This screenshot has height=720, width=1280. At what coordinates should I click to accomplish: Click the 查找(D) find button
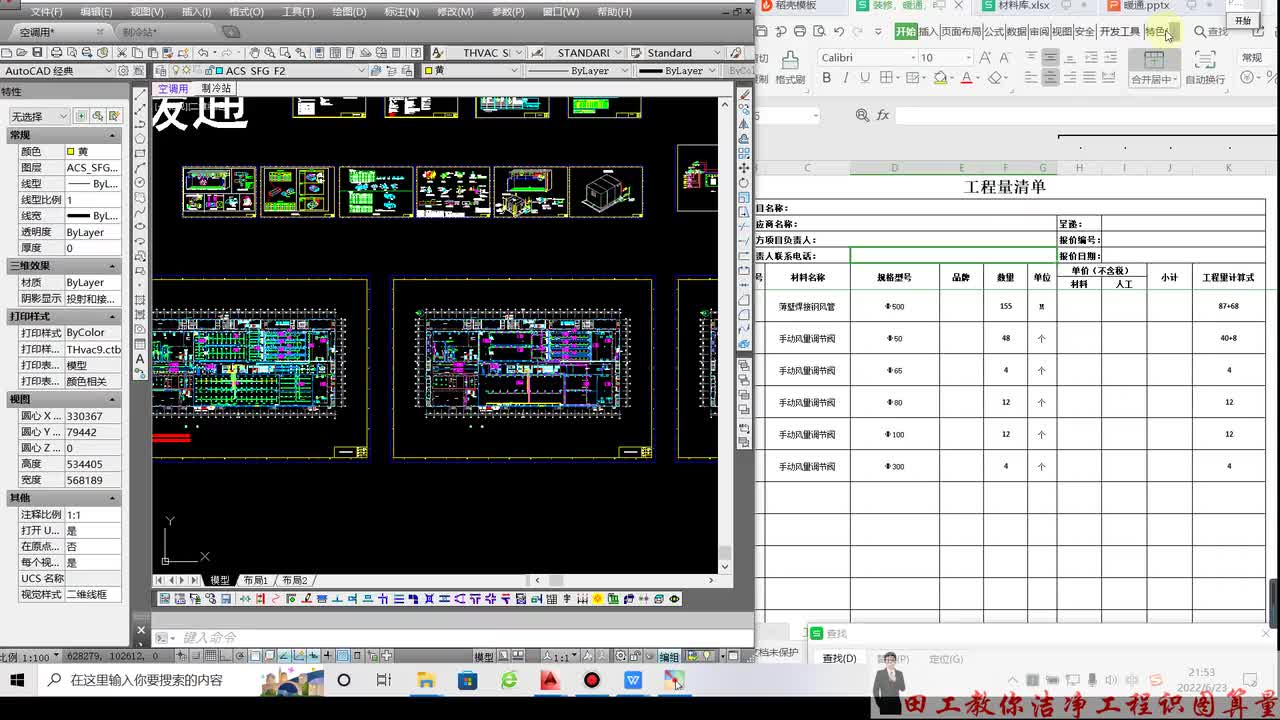click(x=839, y=658)
